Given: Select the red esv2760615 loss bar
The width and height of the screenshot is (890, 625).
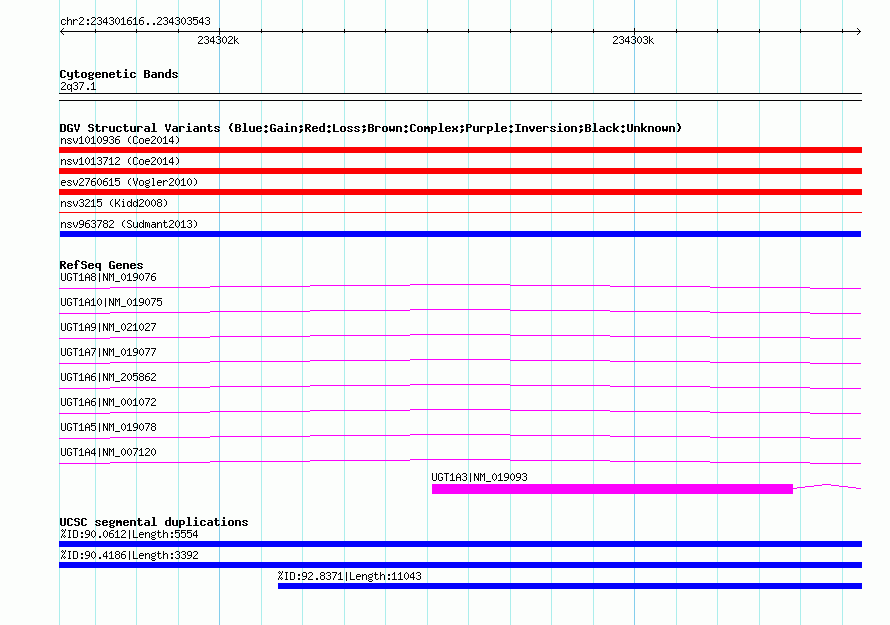Looking at the screenshot, I should [460, 192].
